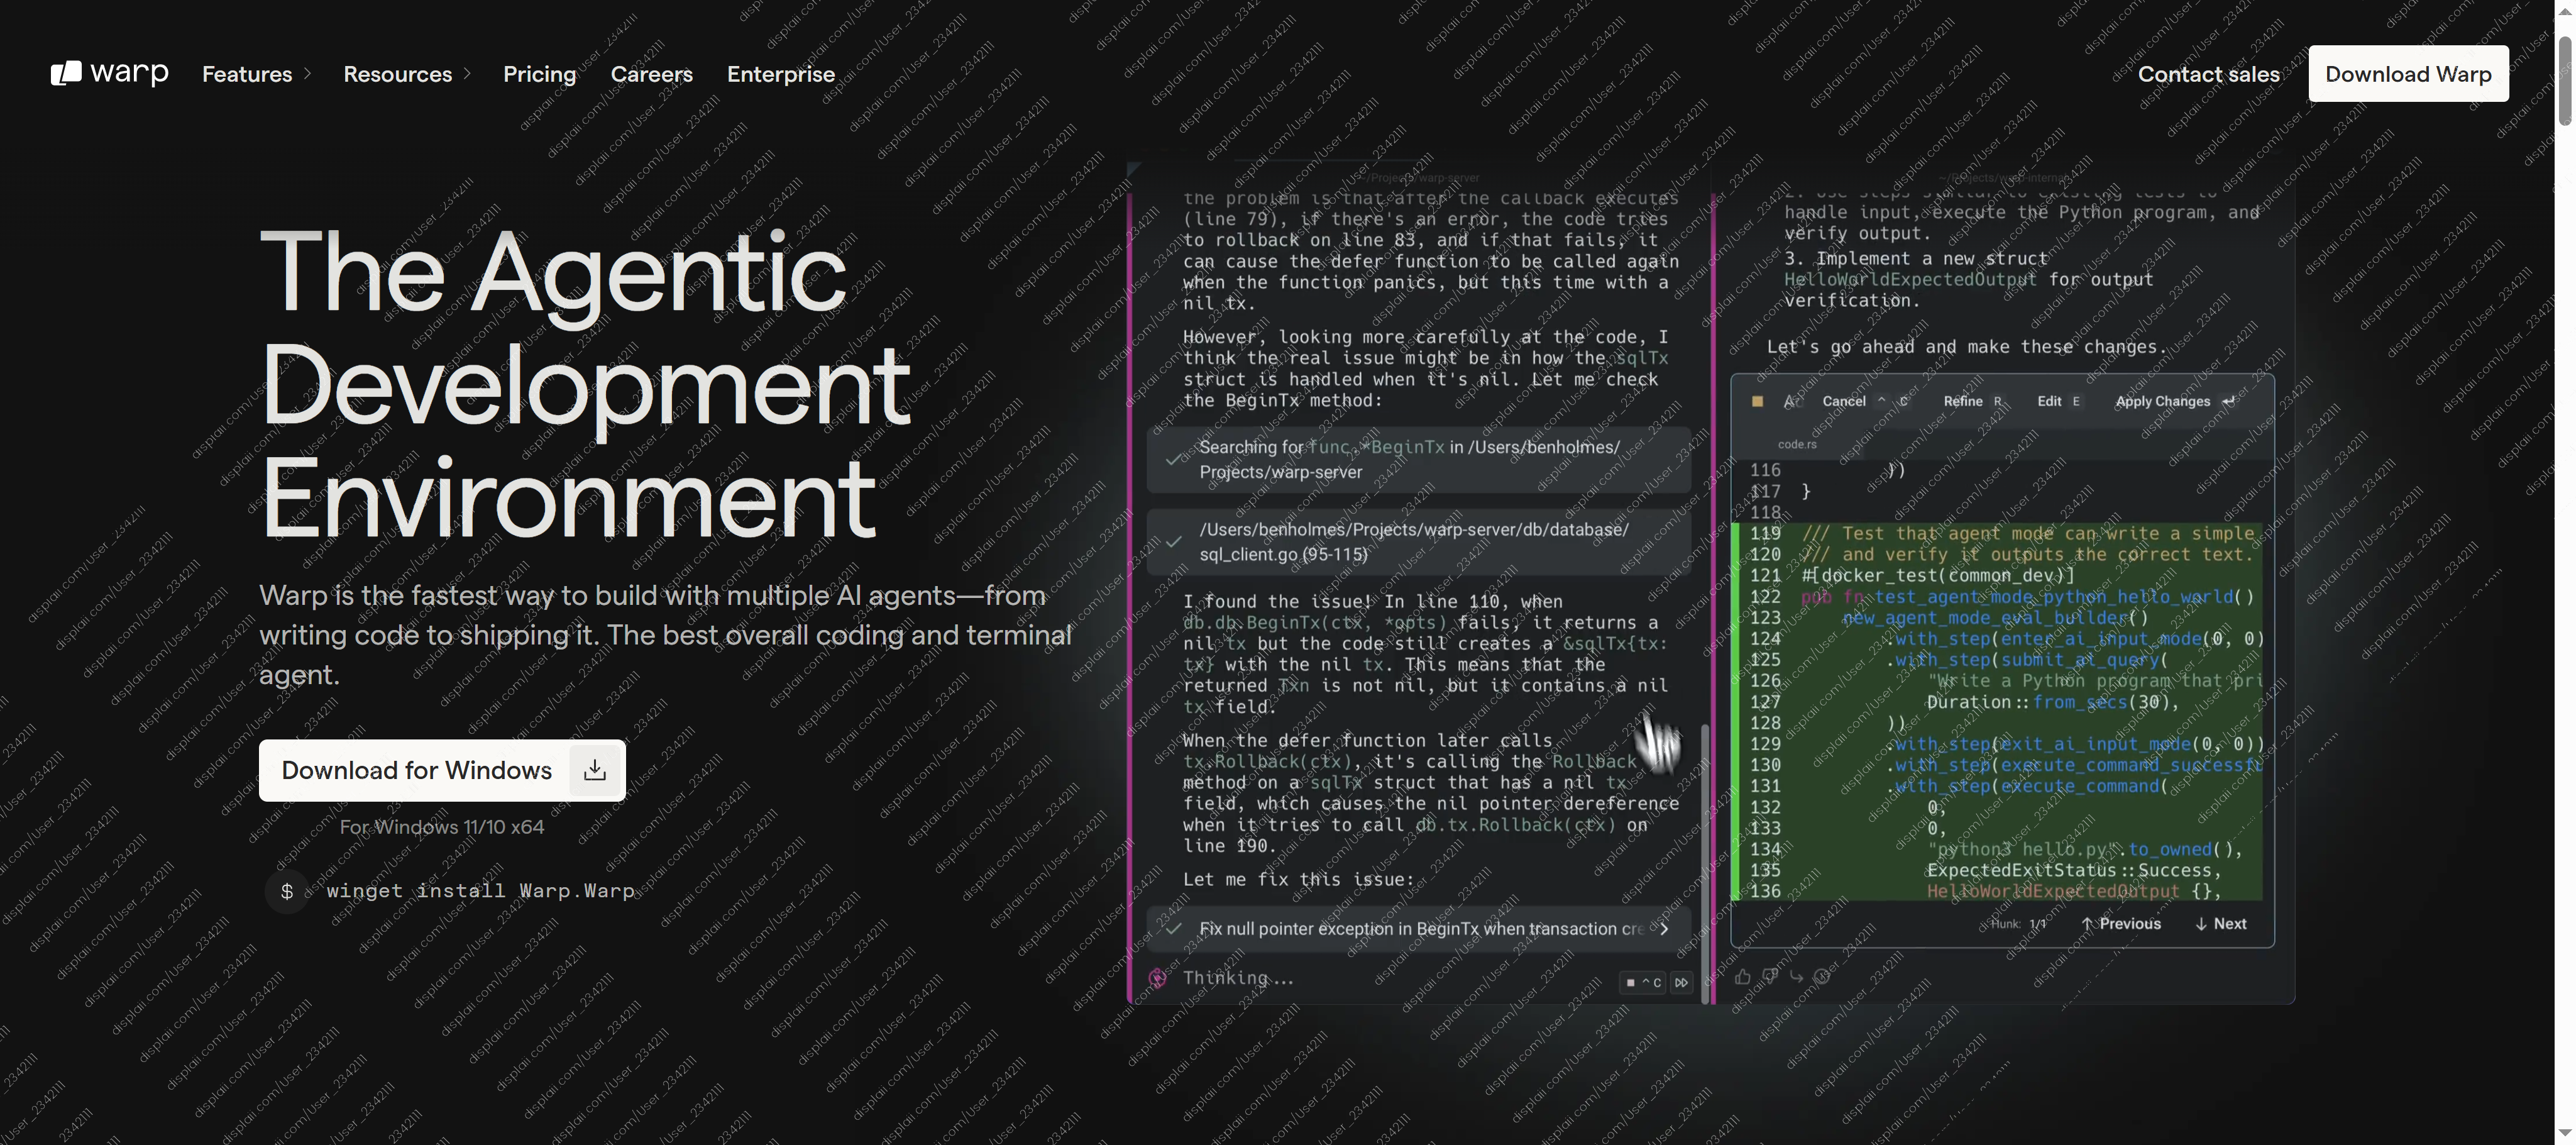This screenshot has height=1145, width=2576.
Task: Click line number 119 in code diff
Action: (x=1765, y=534)
